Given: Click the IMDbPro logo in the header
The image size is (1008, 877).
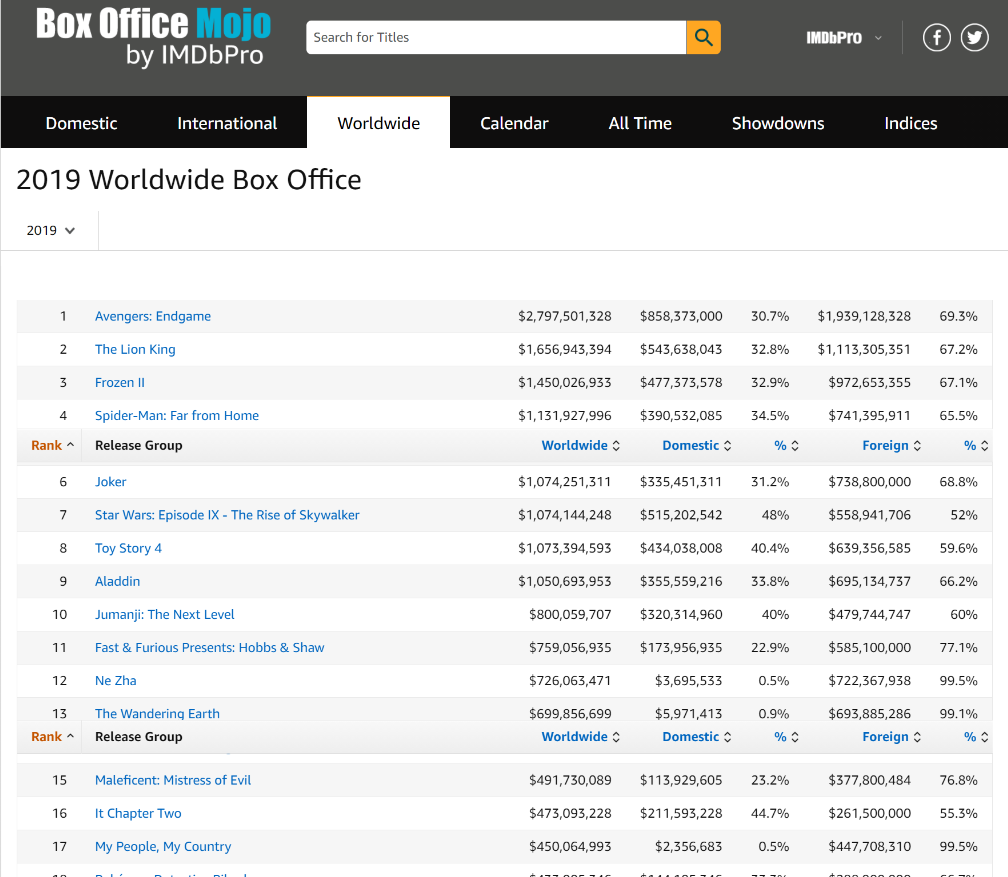Looking at the screenshot, I should pos(834,38).
